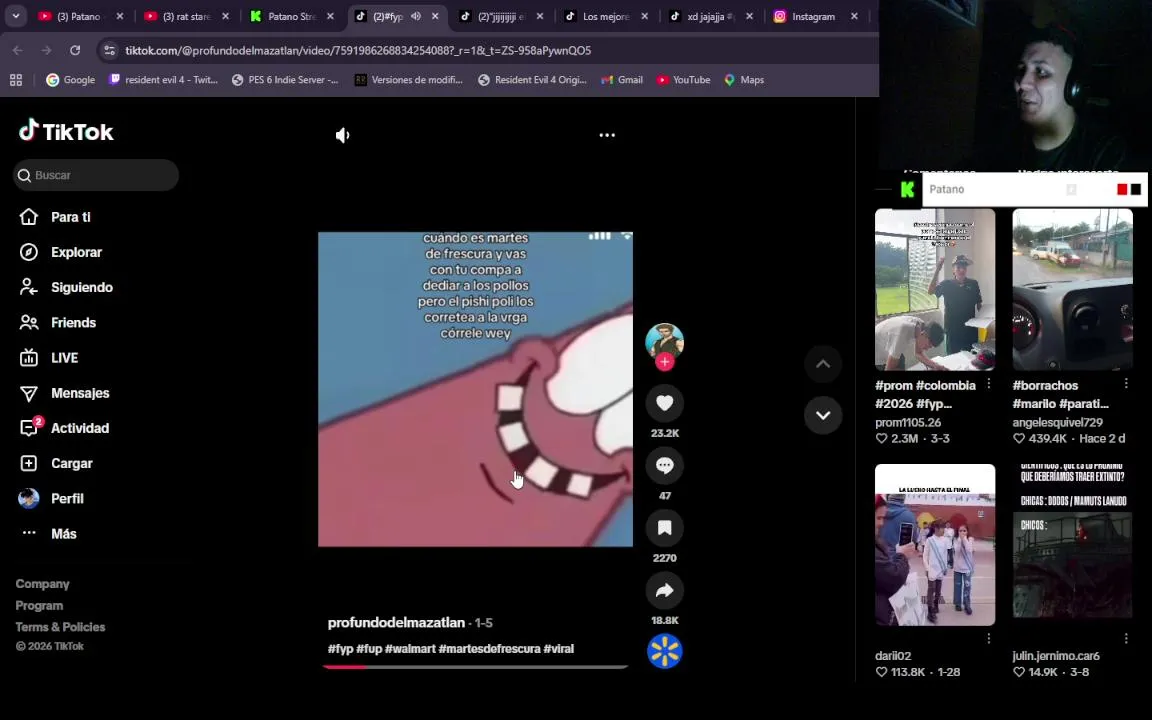Expand Company footer section

pyautogui.click(x=43, y=584)
